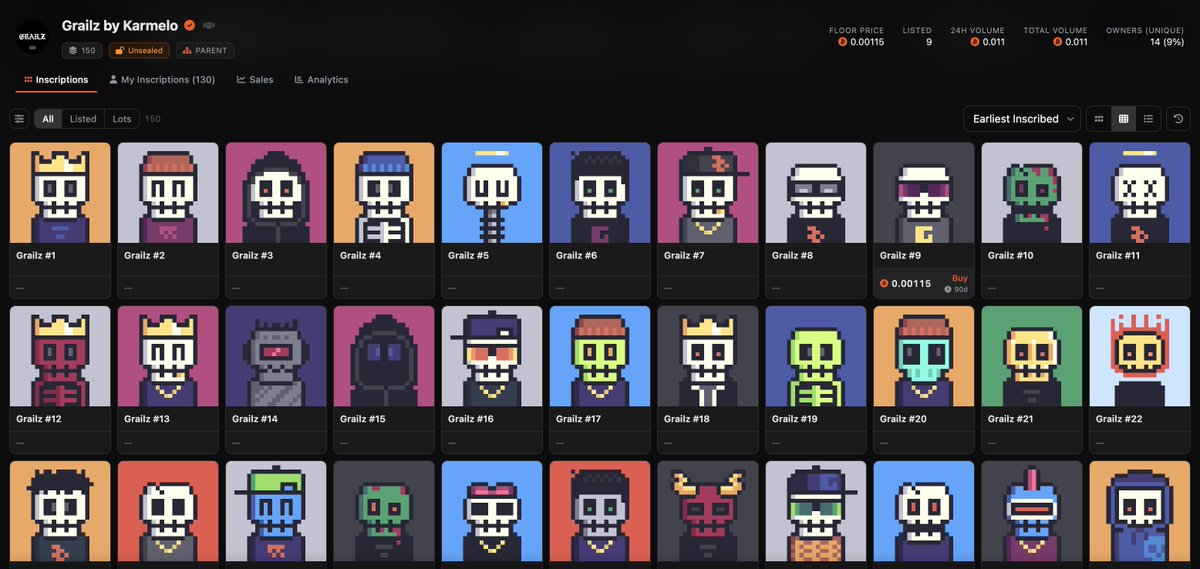Open Grailz #12 red skeleton thumbnail

tap(60, 356)
